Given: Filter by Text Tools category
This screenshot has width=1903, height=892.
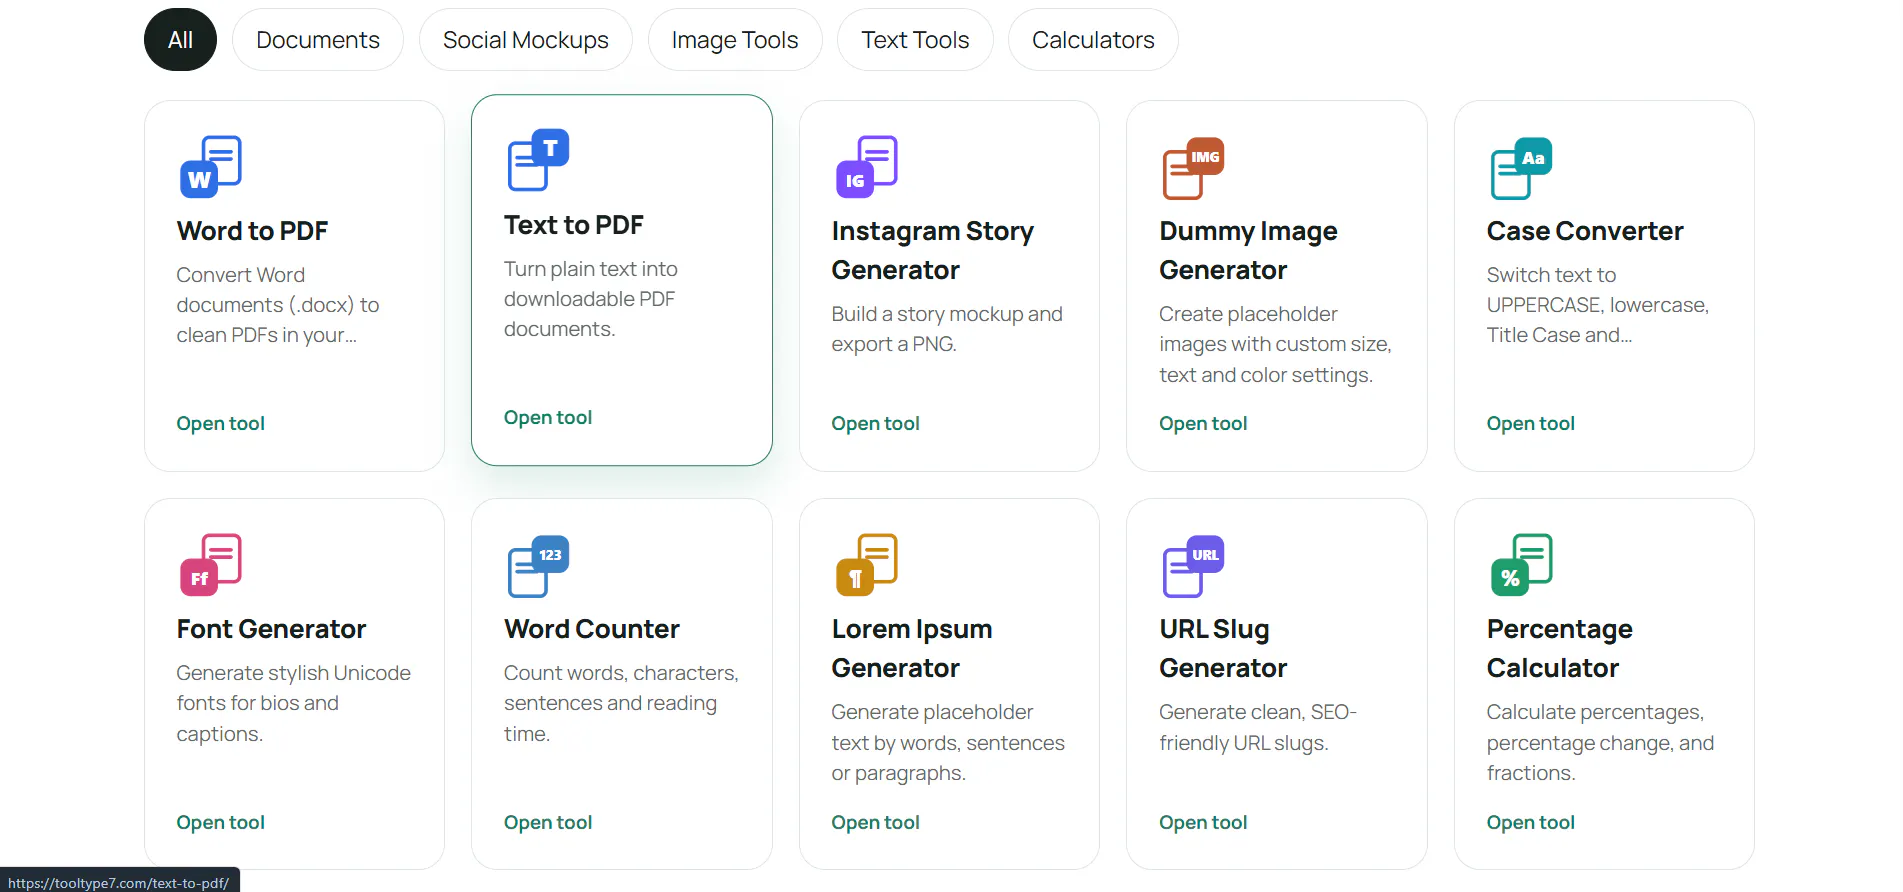Looking at the screenshot, I should point(915,40).
